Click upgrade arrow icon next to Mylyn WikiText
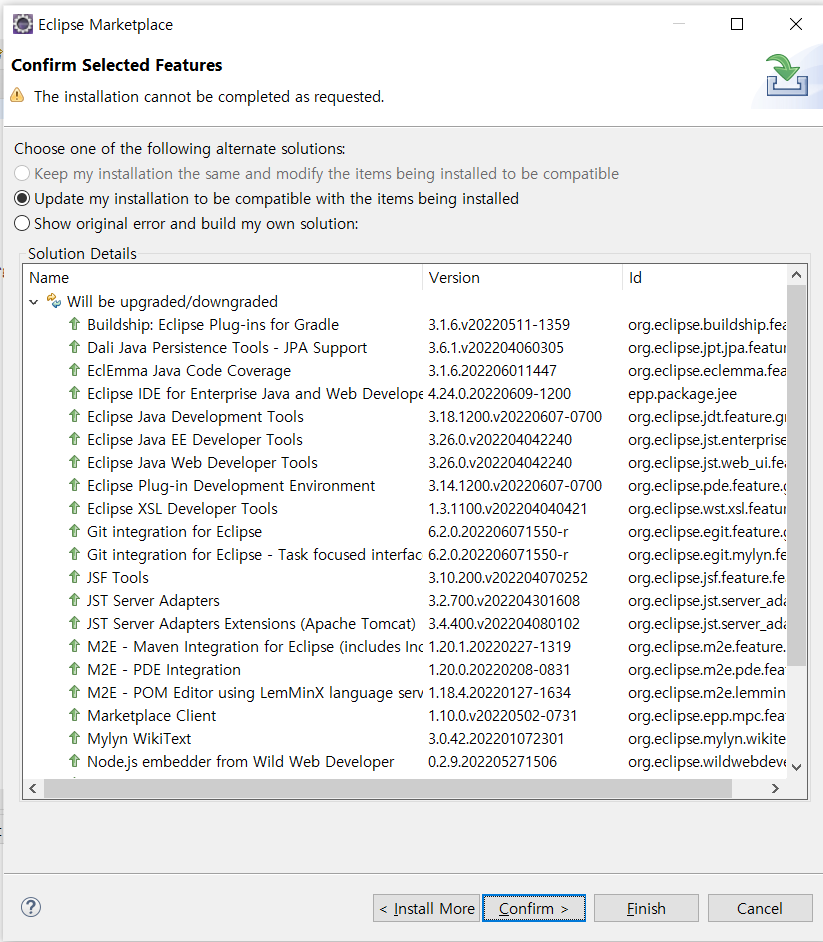 (74, 738)
